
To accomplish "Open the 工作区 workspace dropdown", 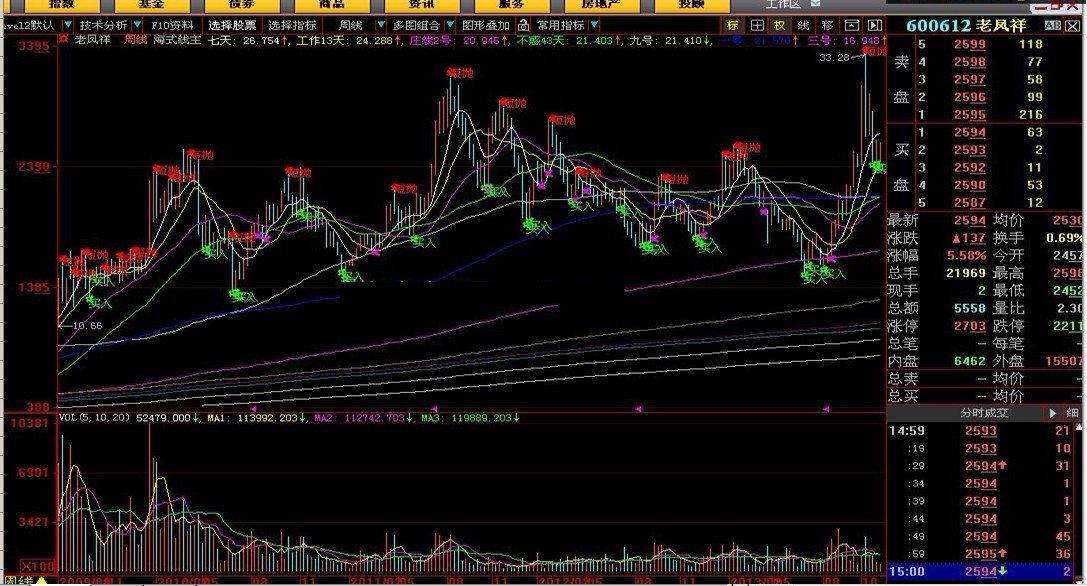I will pos(816,3).
